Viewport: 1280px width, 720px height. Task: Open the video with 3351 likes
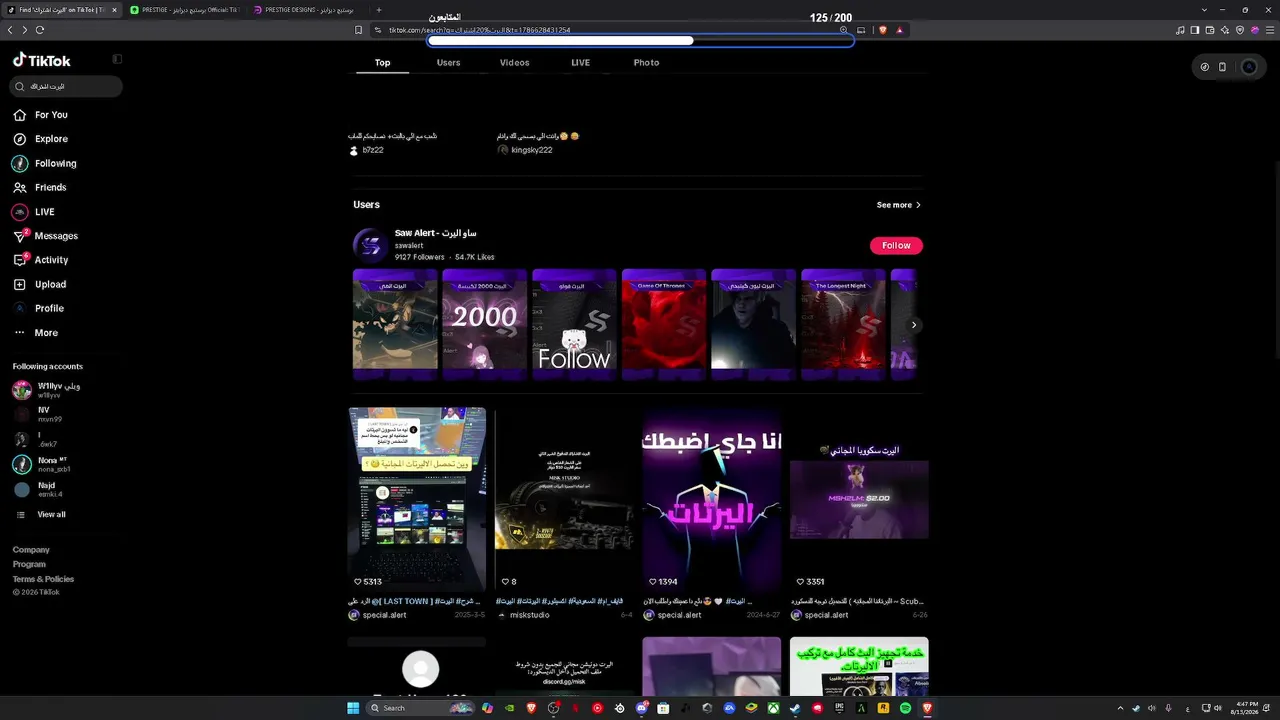(859, 499)
